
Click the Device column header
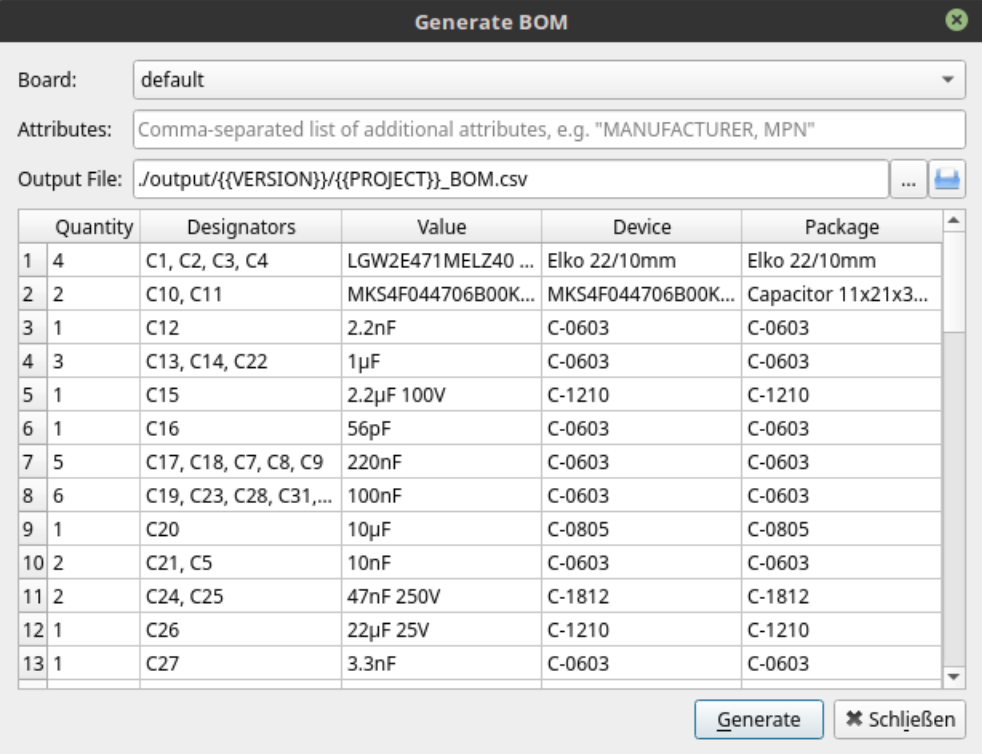[641, 227]
